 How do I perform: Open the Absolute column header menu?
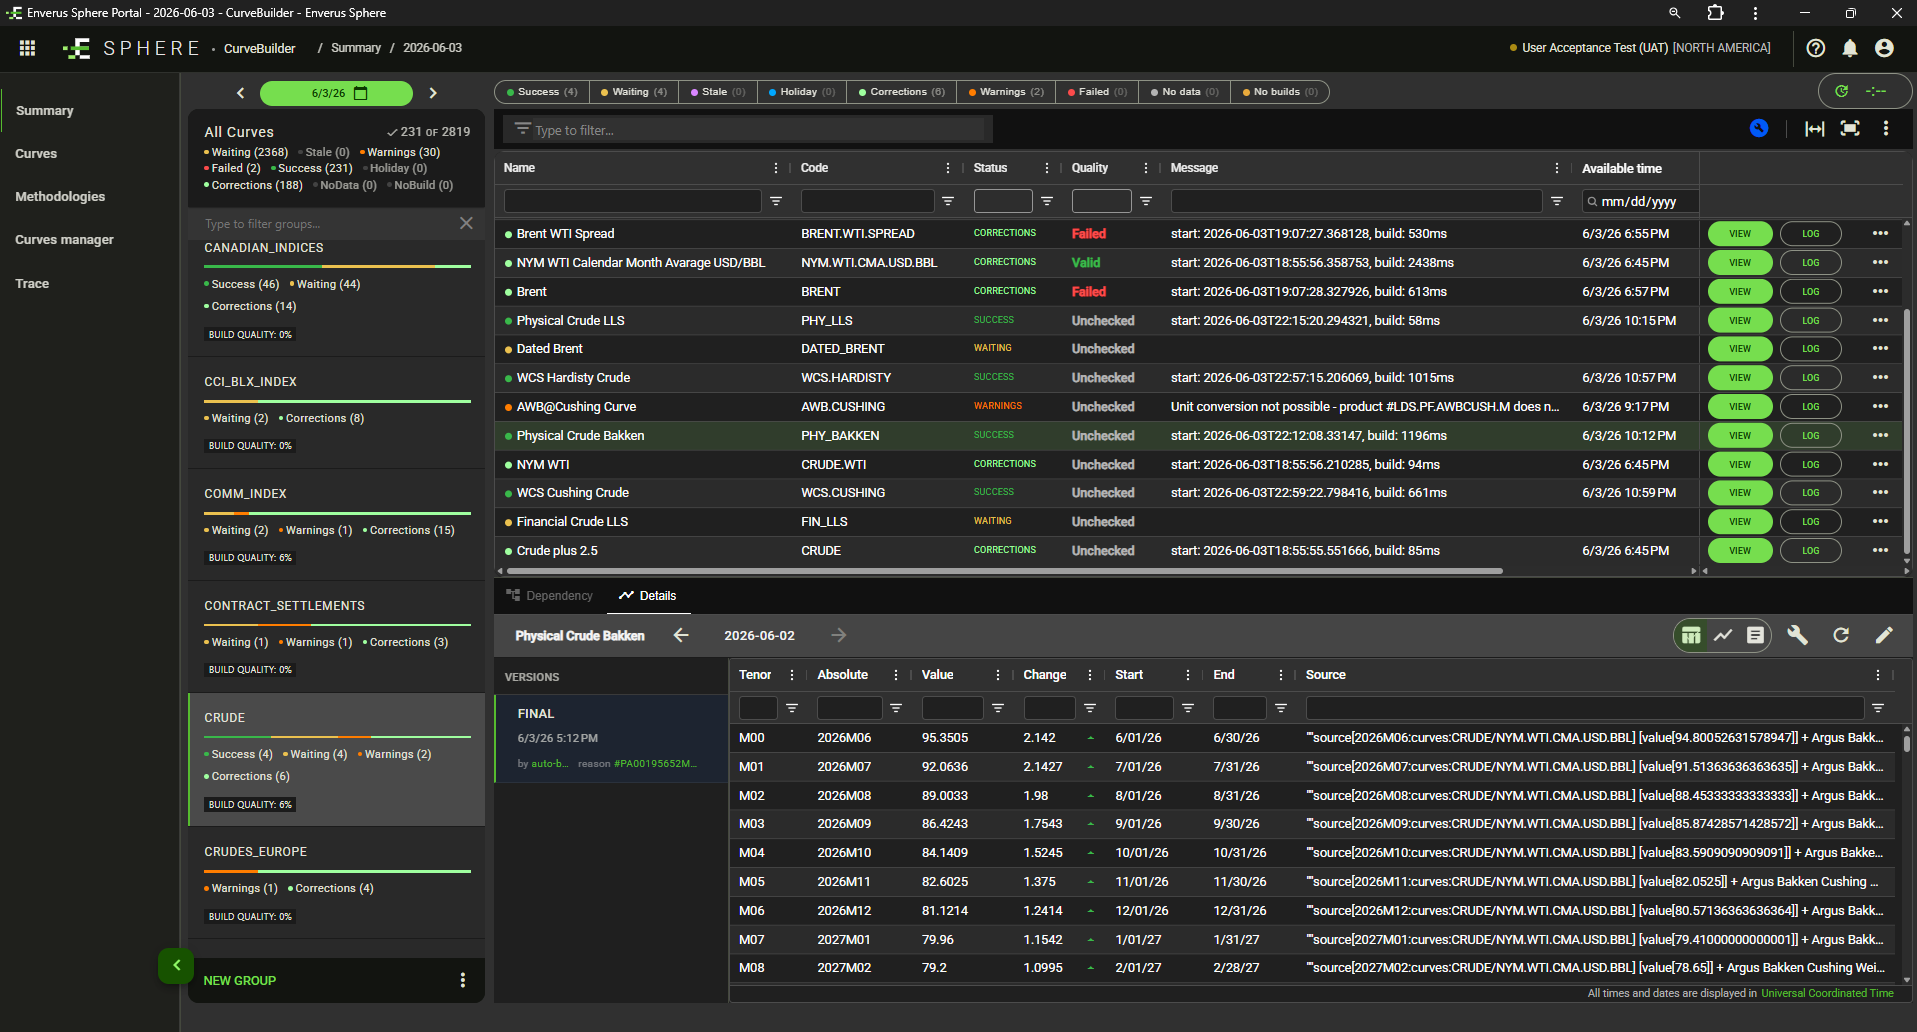pyautogui.click(x=896, y=675)
